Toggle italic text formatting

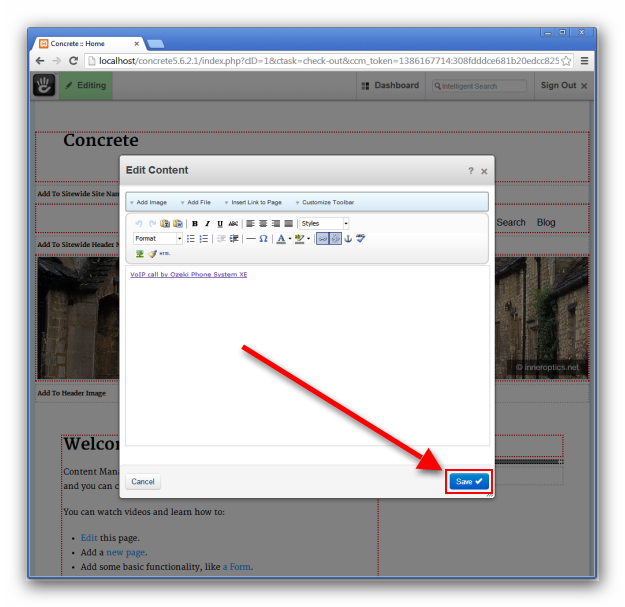[207, 223]
